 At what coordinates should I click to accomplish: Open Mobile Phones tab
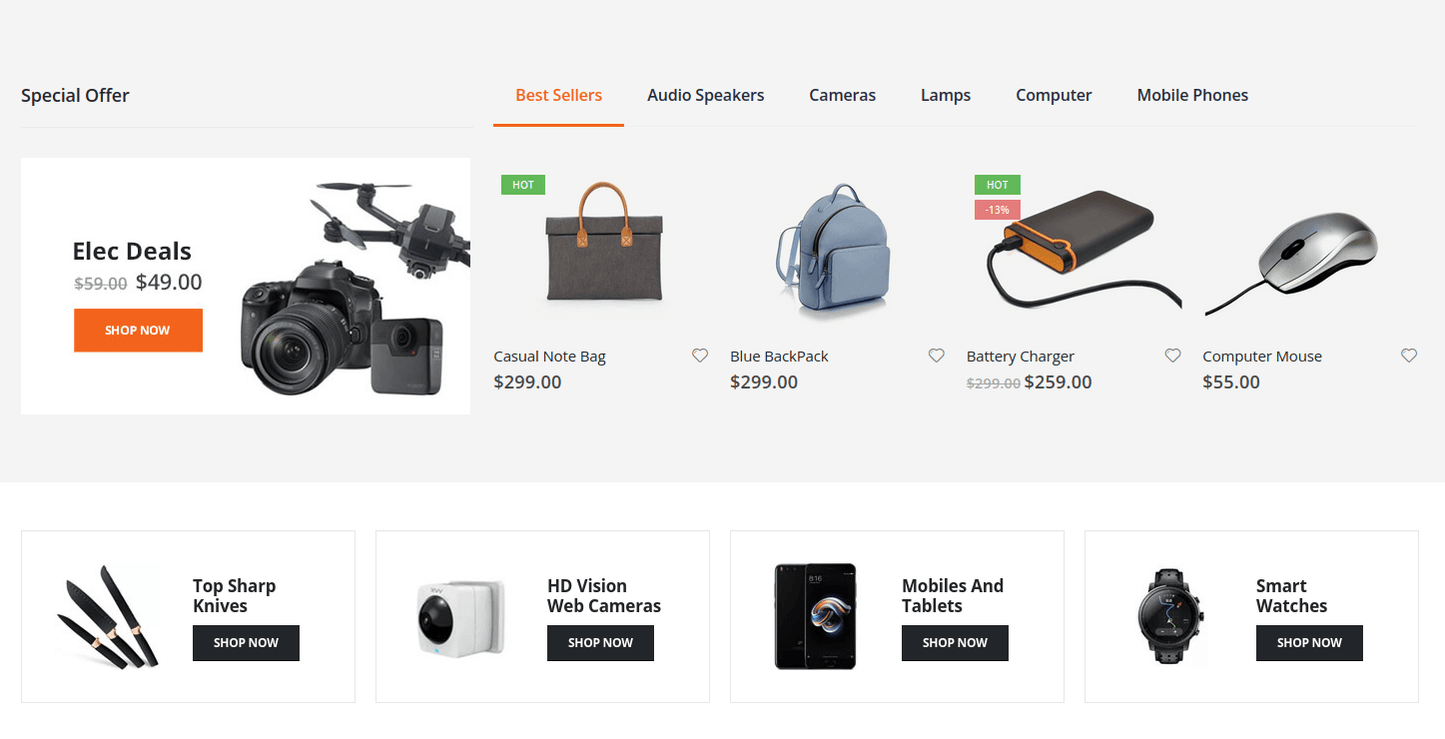[1193, 96]
